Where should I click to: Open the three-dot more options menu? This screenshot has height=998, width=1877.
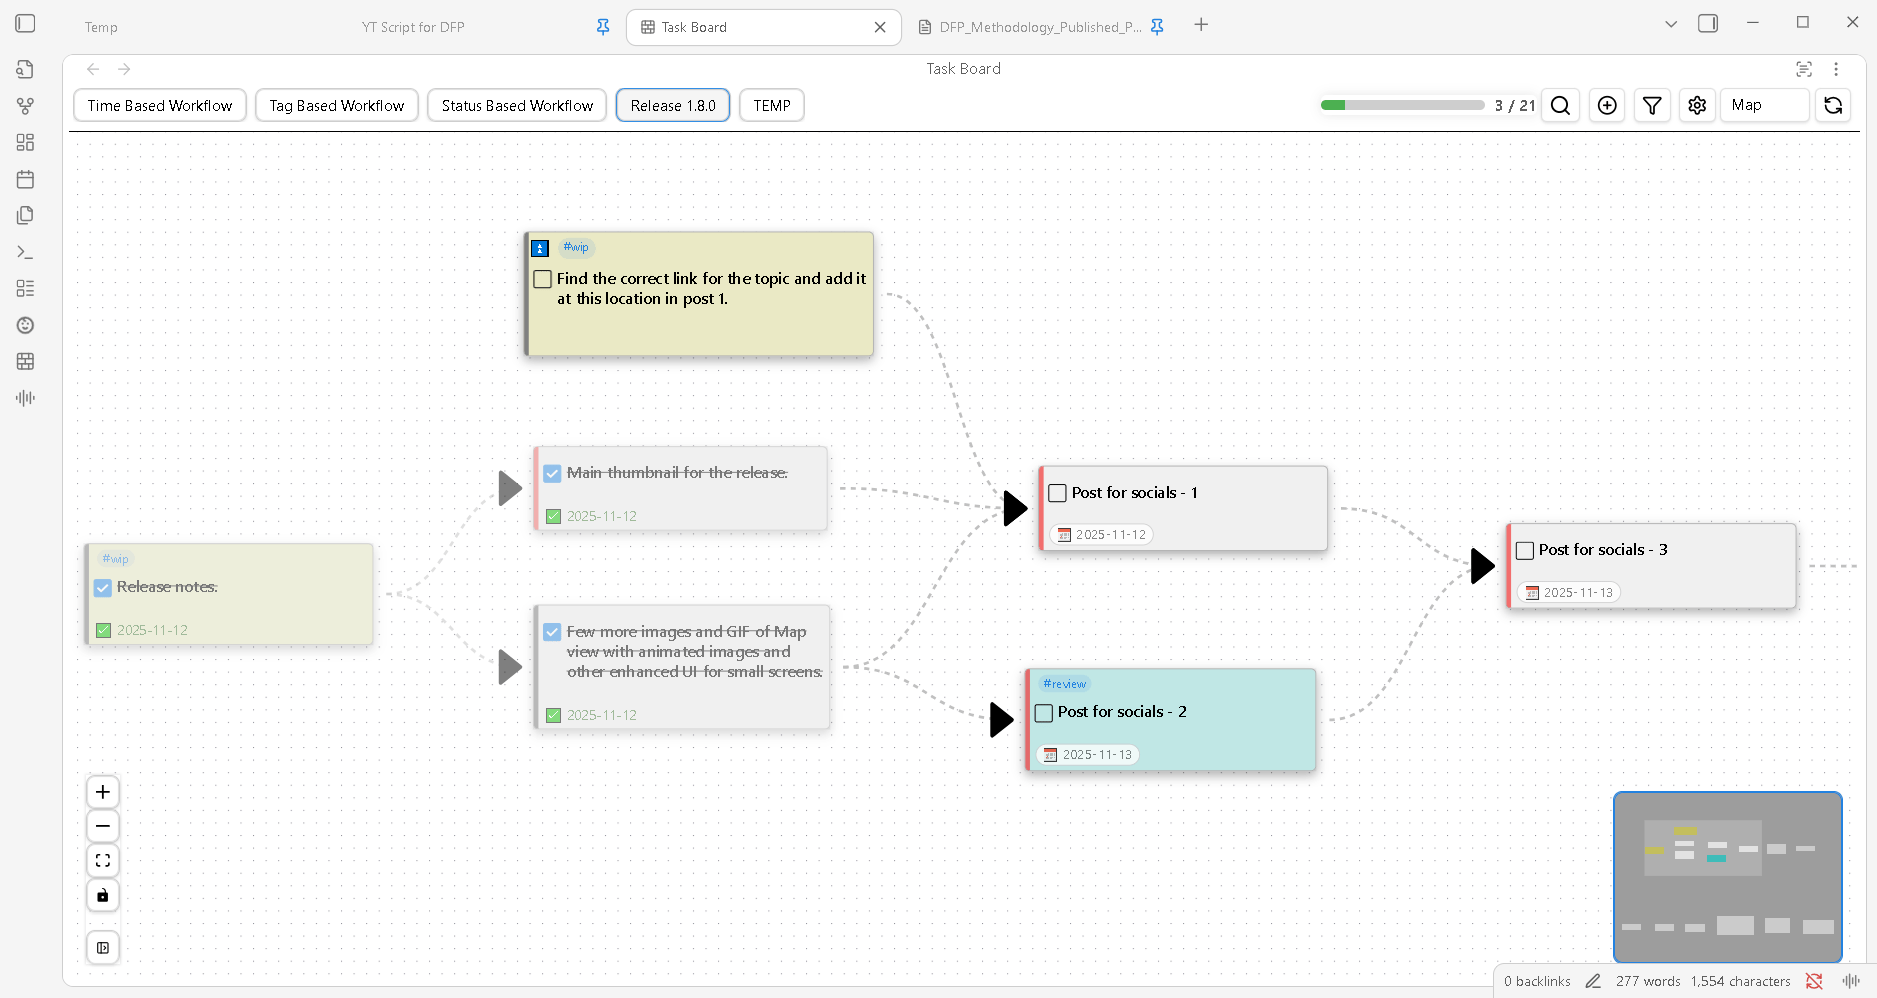click(1836, 69)
